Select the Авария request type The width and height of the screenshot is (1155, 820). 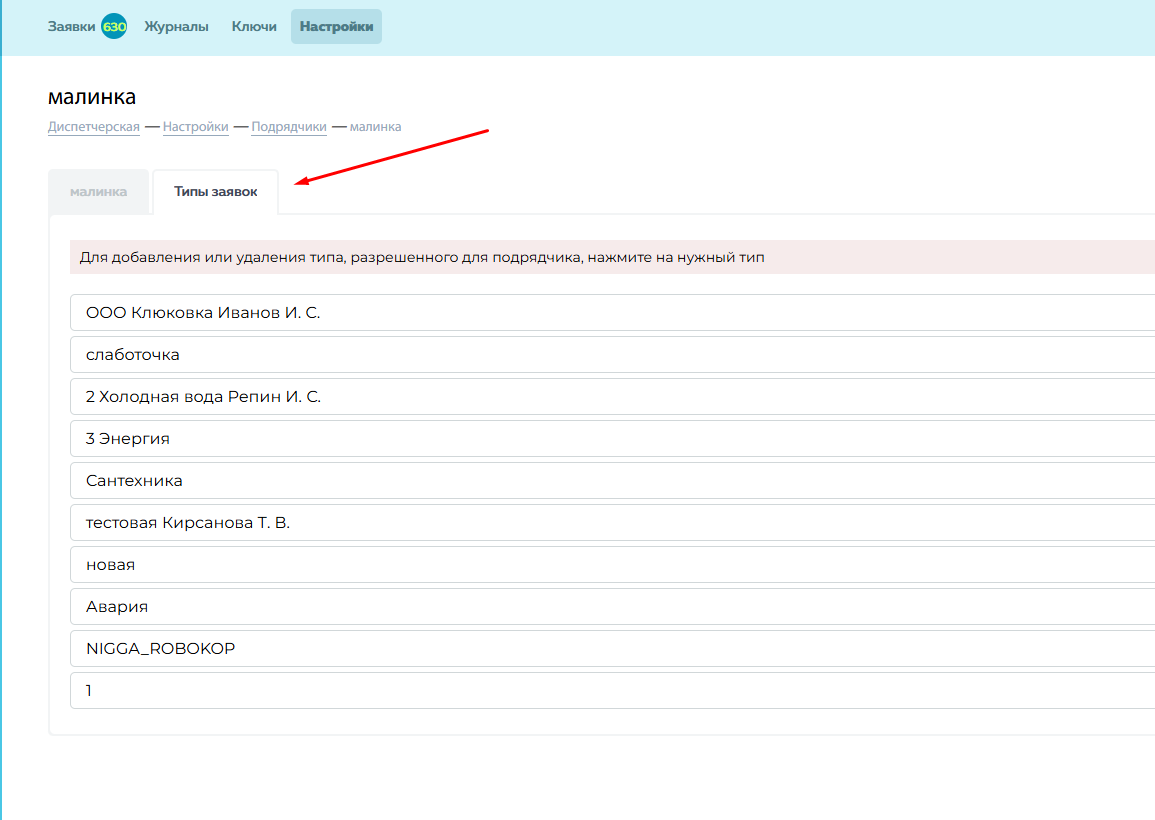pos(610,607)
